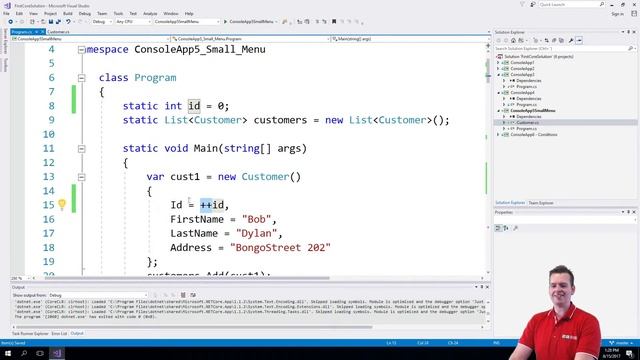The height and width of the screenshot is (360, 640).
Task: Collapse the ConsoleApp4 project node
Action: 498,93
